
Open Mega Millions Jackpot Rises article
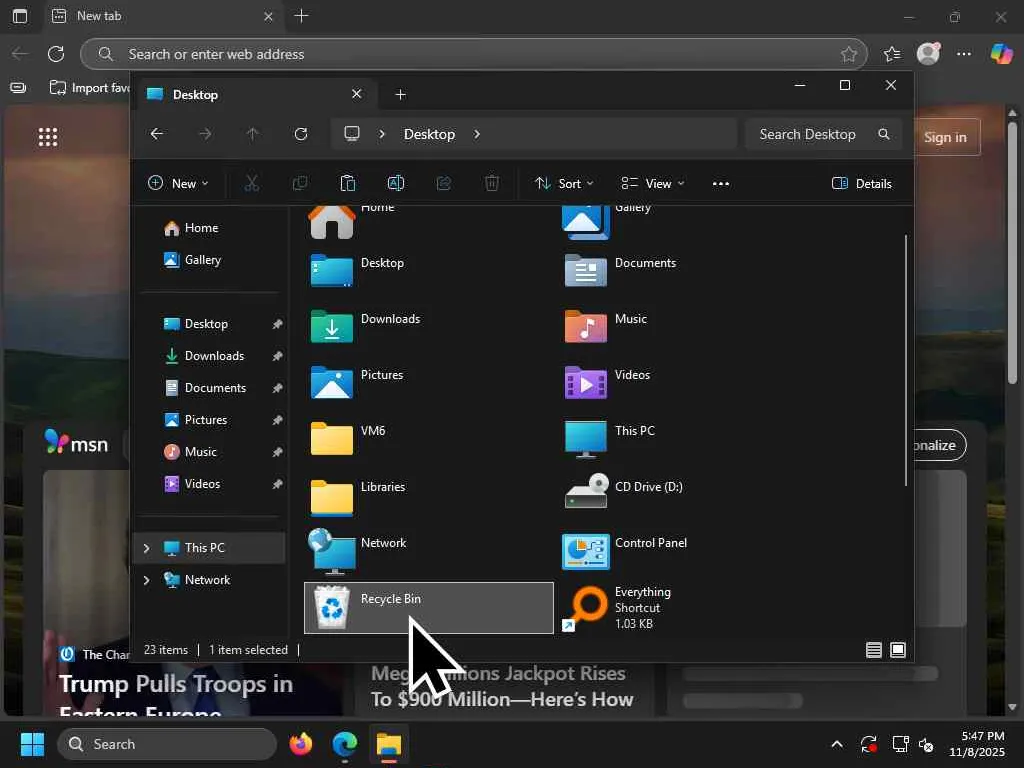click(502, 686)
